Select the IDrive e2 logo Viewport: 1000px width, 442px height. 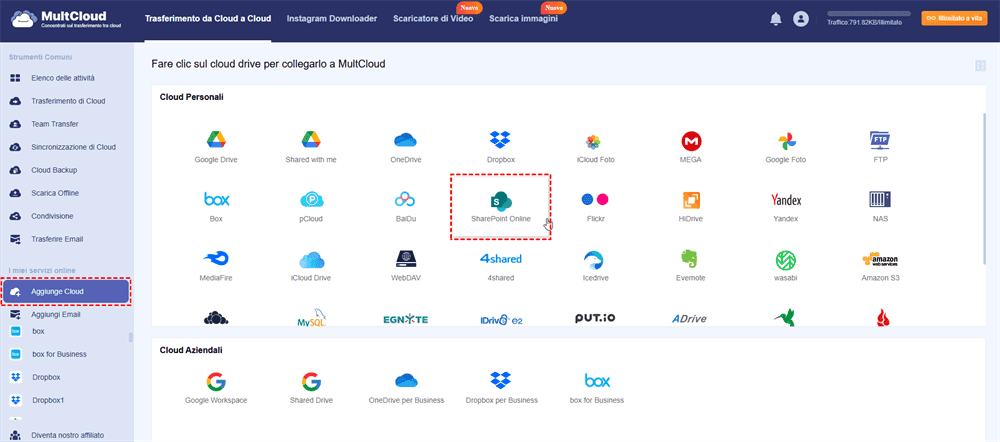[502, 319]
